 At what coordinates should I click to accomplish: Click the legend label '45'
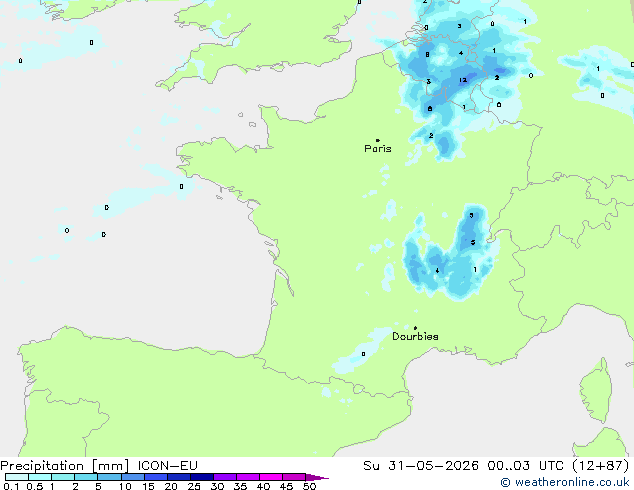286,486
